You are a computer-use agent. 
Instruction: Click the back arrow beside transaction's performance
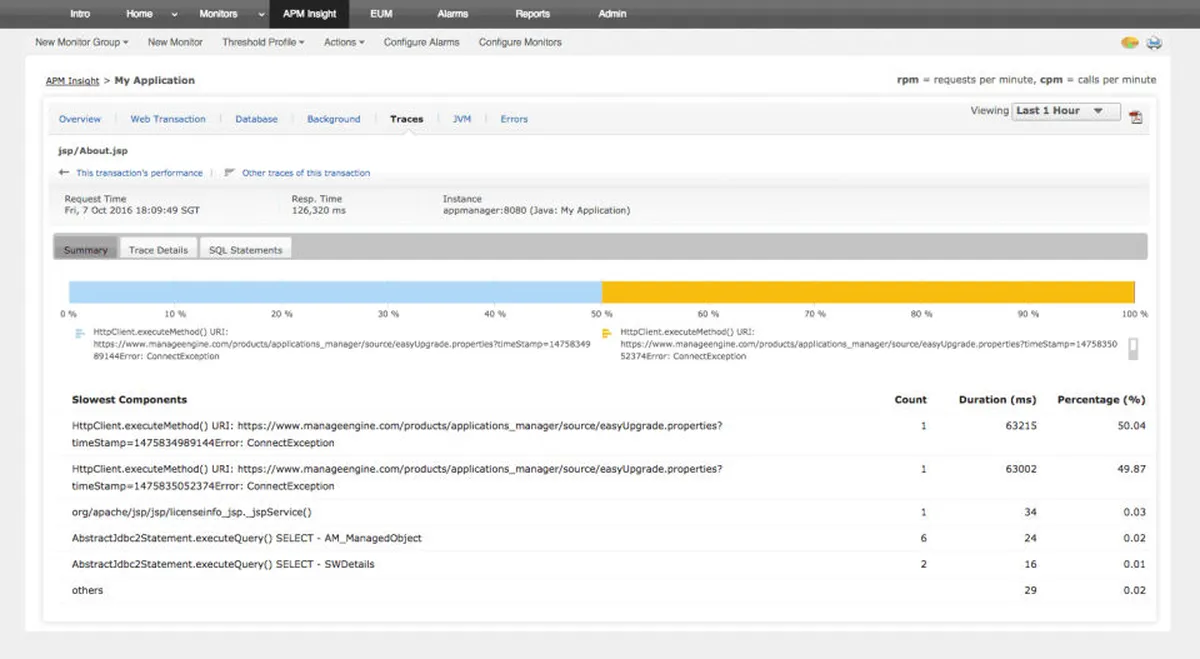click(x=64, y=173)
